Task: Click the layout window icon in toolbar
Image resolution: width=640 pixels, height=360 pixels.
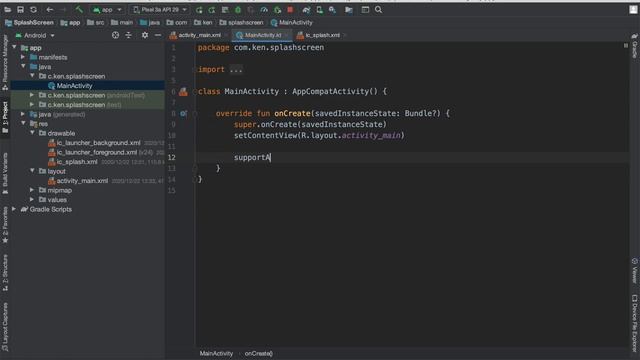Action: [x=365, y=9]
